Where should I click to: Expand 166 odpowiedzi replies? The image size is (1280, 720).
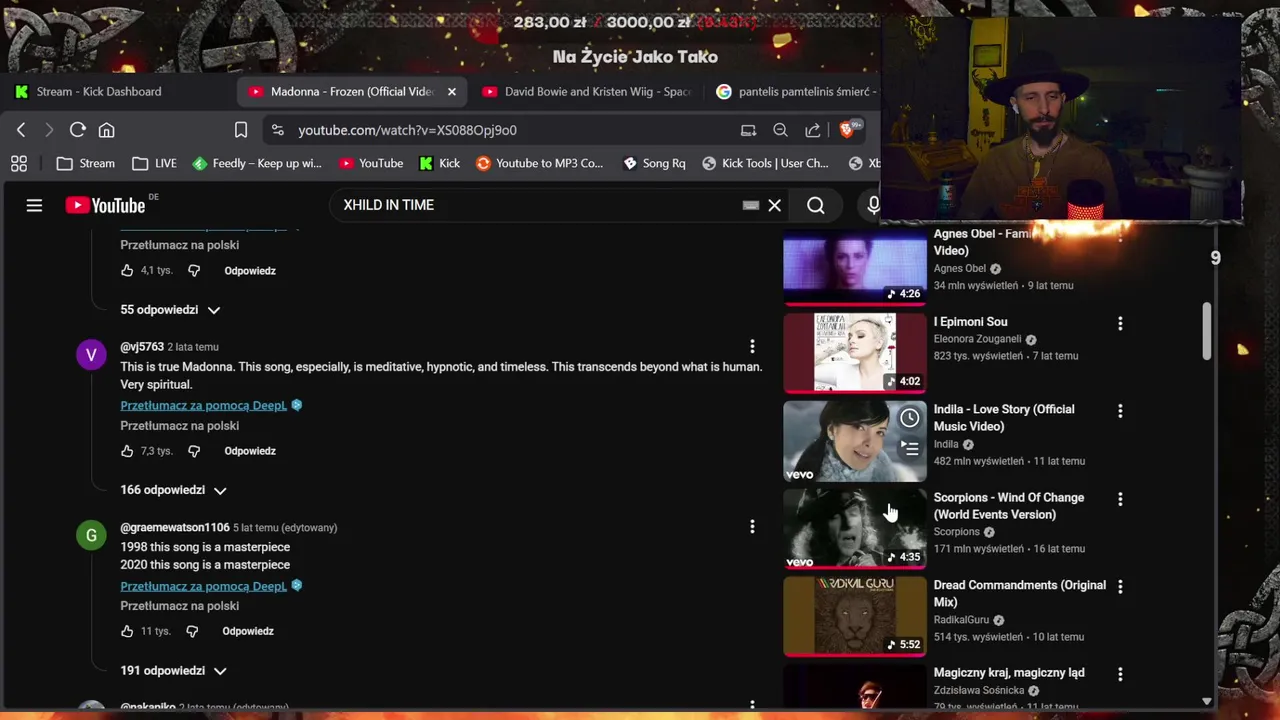pos(174,490)
